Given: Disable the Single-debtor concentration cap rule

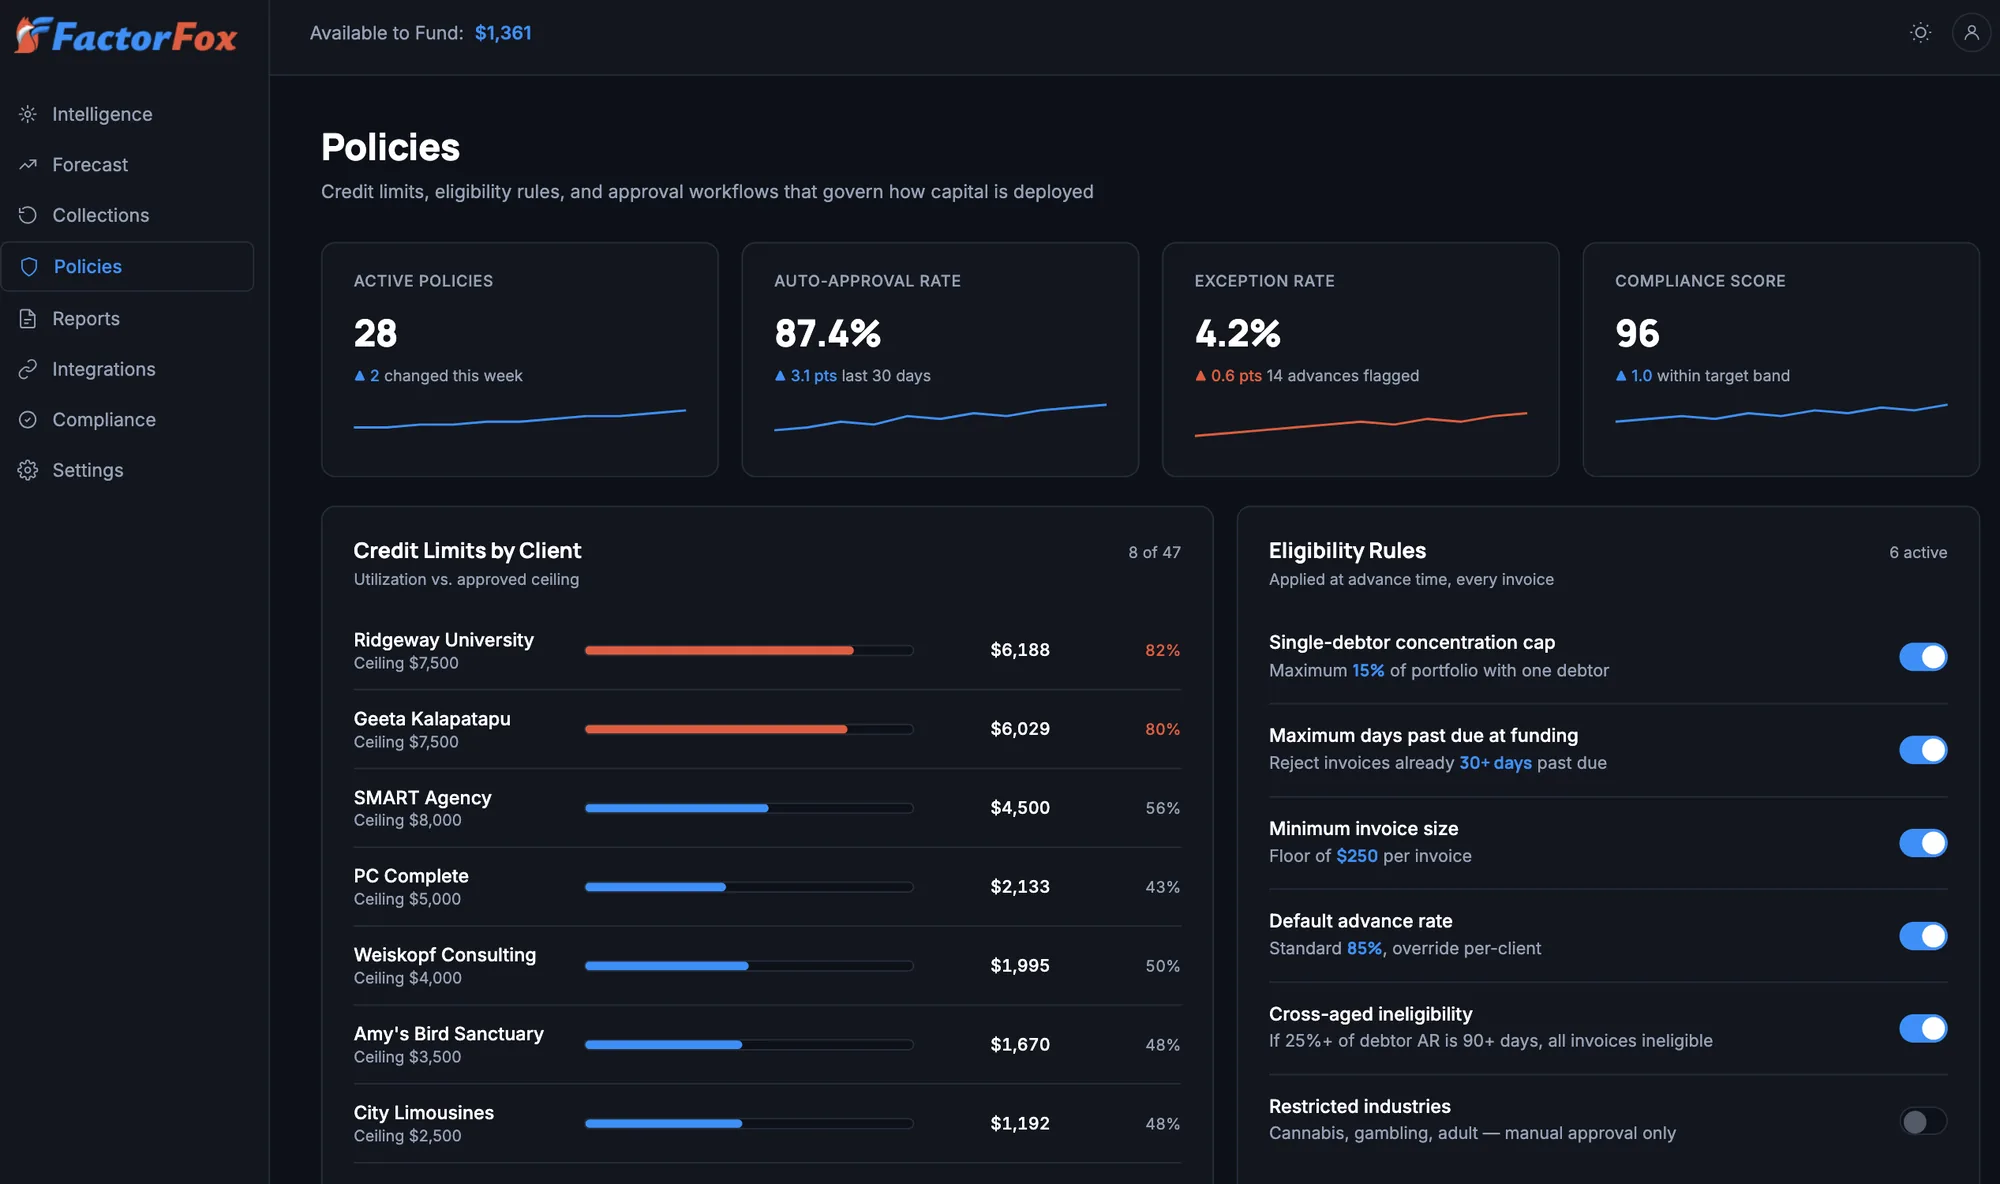Looking at the screenshot, I should tap(1923, 657).
